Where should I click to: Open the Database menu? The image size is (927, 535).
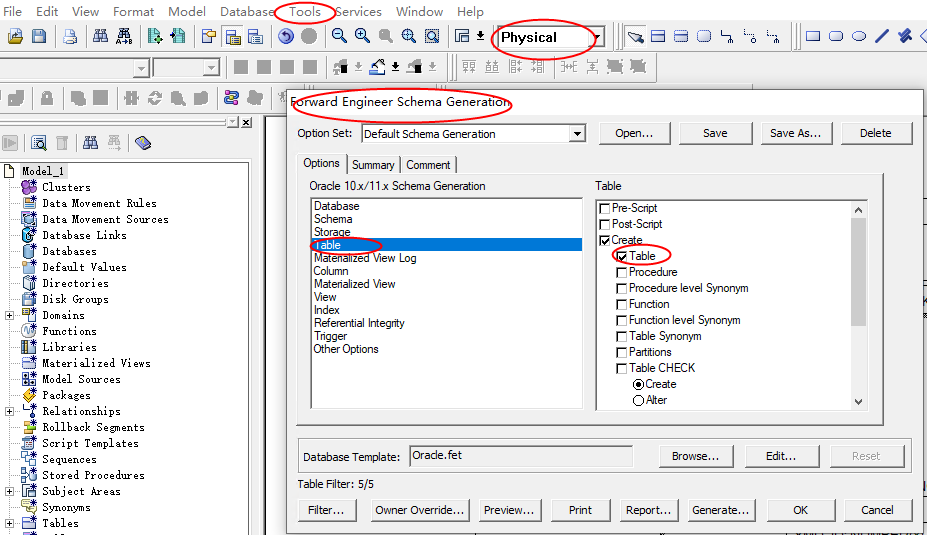(247, 12)
